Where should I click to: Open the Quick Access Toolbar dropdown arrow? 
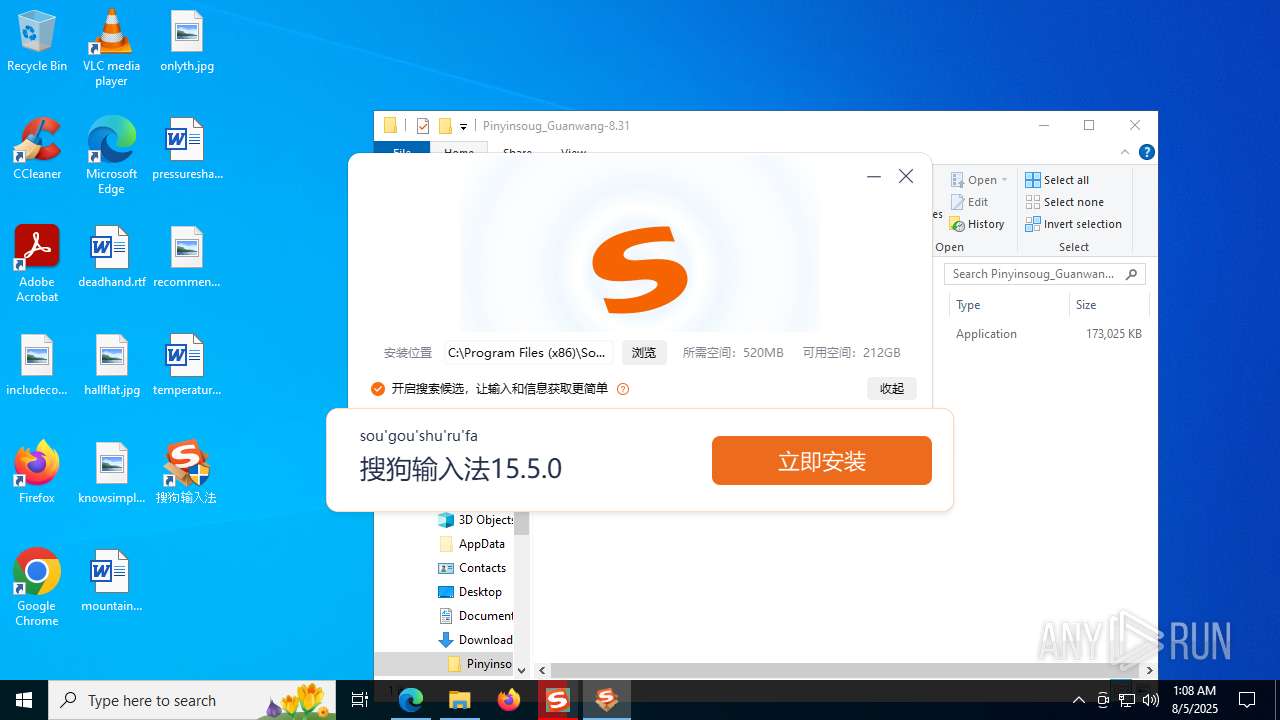[463, 127]
